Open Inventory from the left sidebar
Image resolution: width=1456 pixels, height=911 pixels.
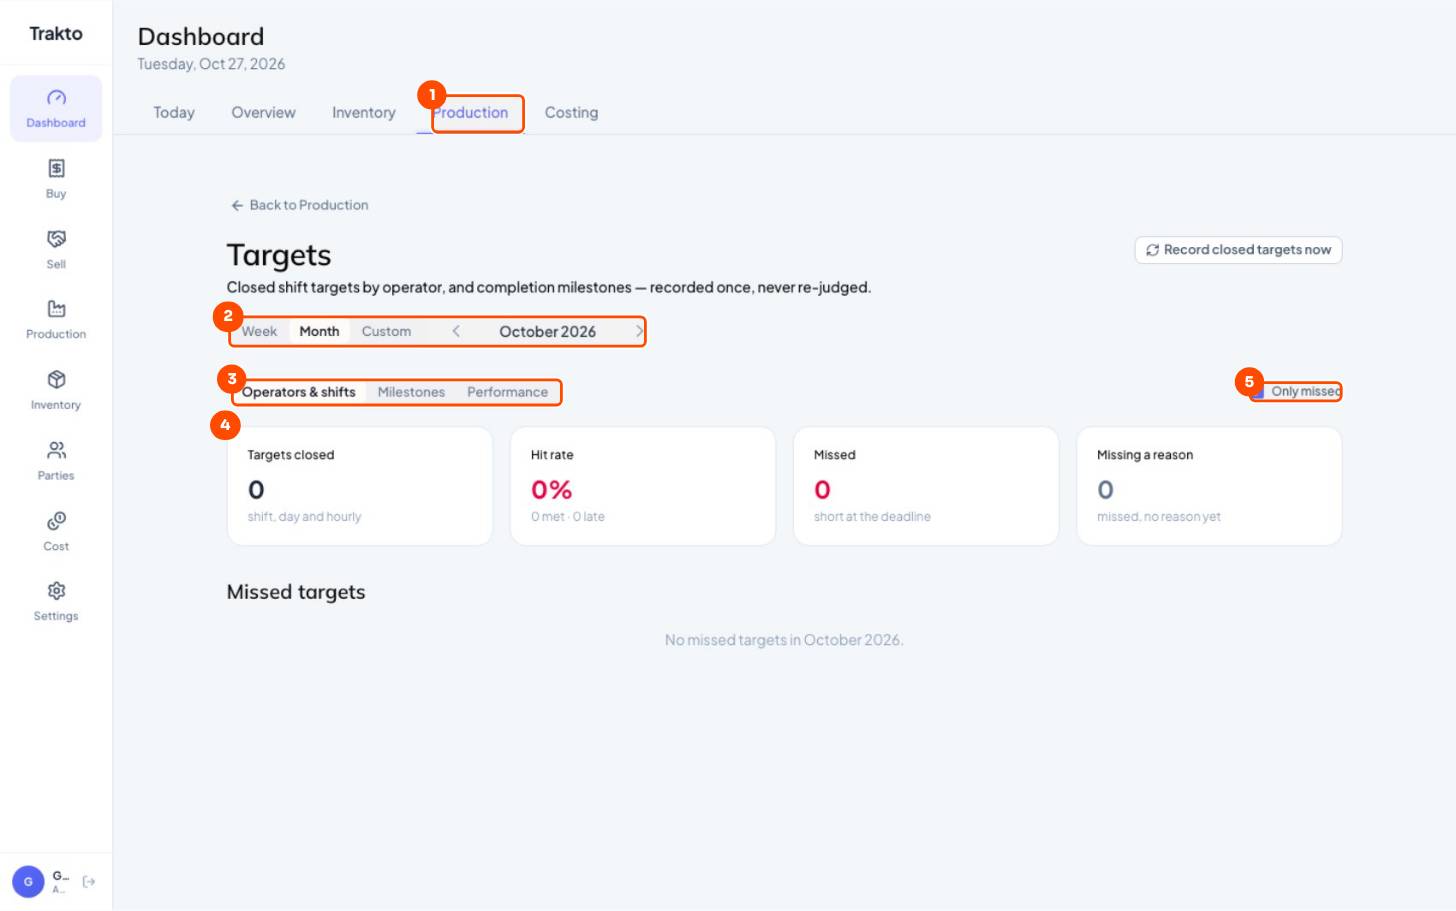pos(56,391)
